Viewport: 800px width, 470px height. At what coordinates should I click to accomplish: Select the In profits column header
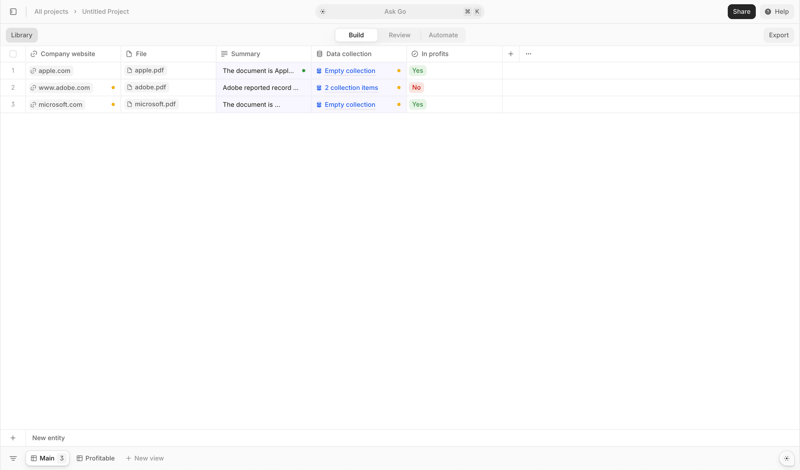[455, 54]
